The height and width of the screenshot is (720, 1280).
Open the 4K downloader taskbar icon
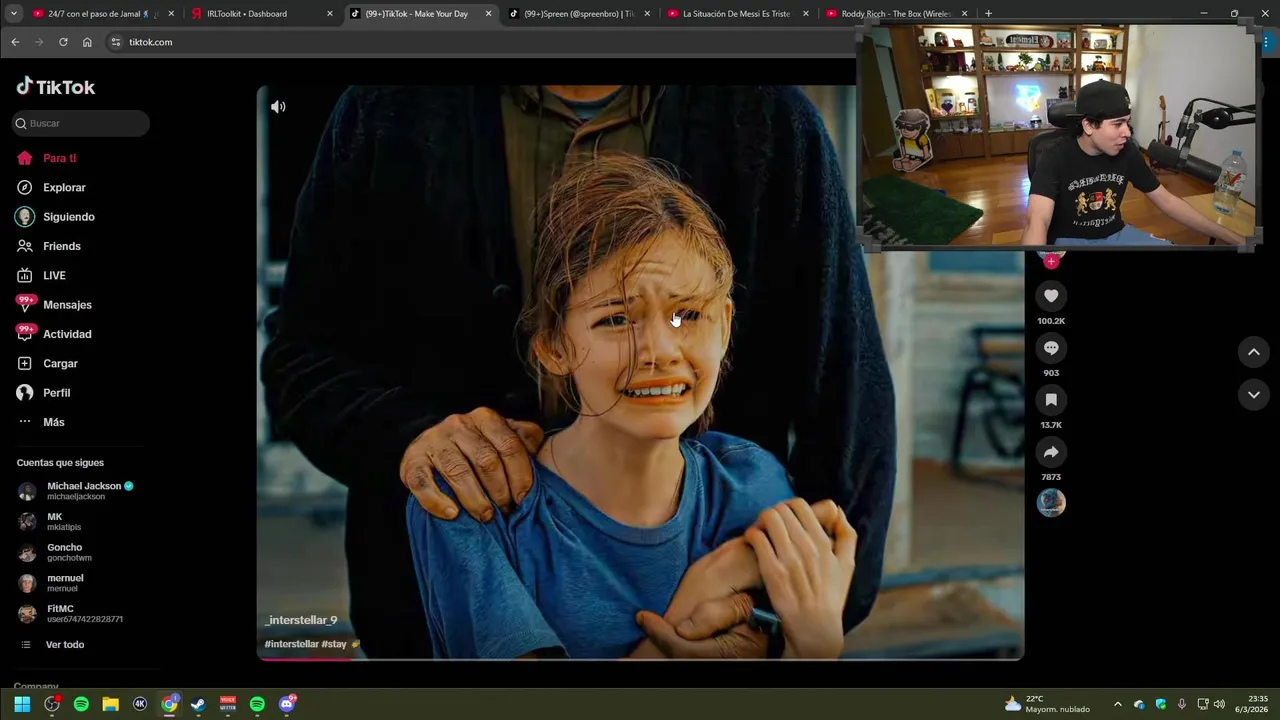point(140,704)
